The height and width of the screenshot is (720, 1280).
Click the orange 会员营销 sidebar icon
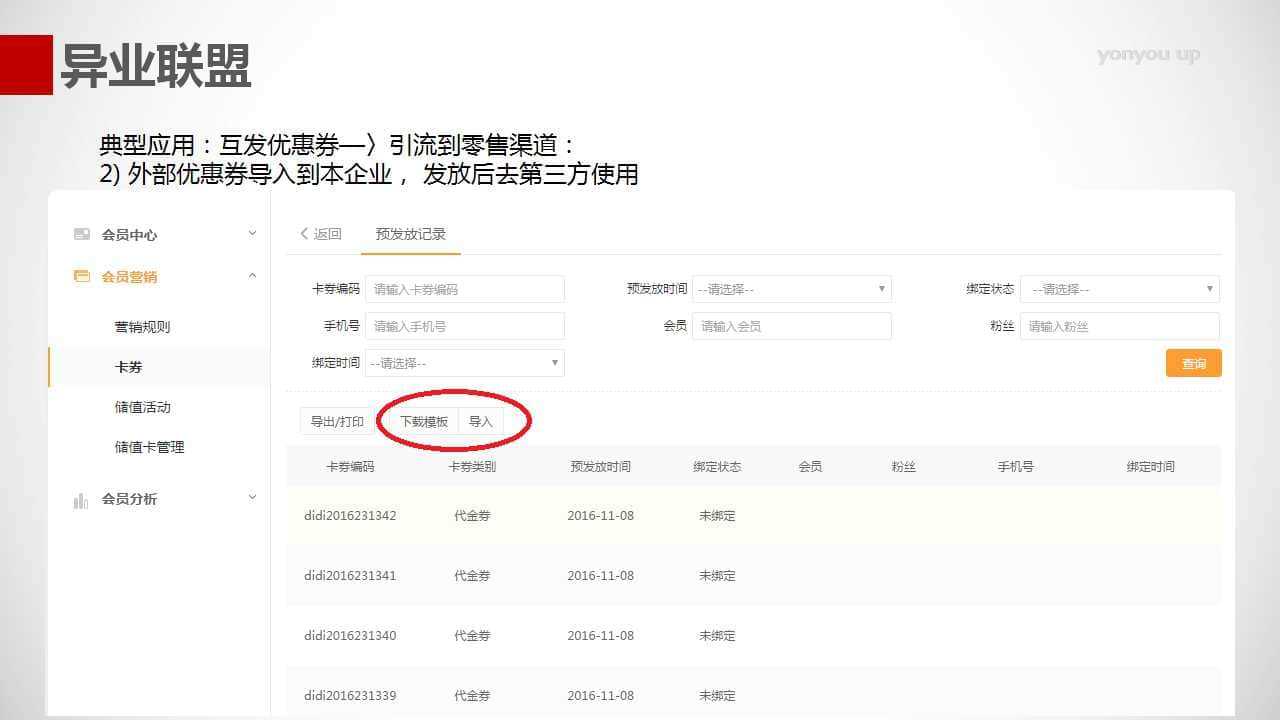click(82, 277)
